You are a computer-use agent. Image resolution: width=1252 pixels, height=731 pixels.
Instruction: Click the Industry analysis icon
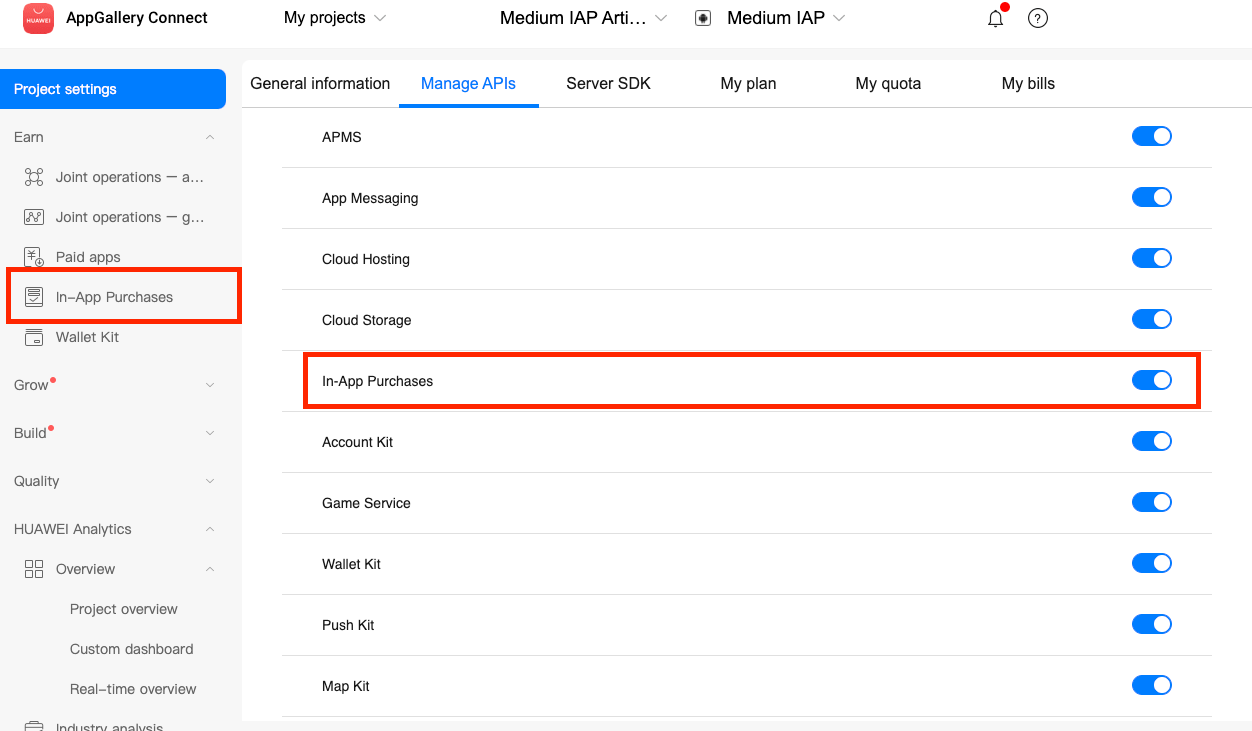click(x=34, y=726)
